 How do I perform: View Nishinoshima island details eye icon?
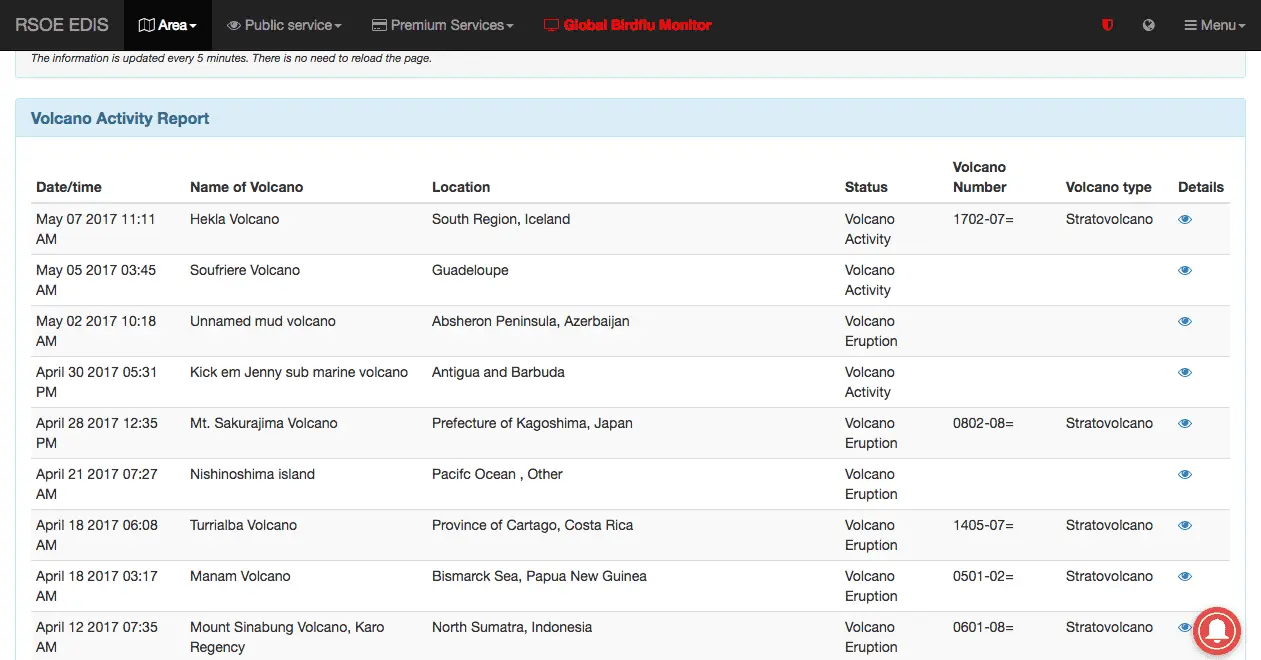pyautogui.click(x=1185, y=475)
